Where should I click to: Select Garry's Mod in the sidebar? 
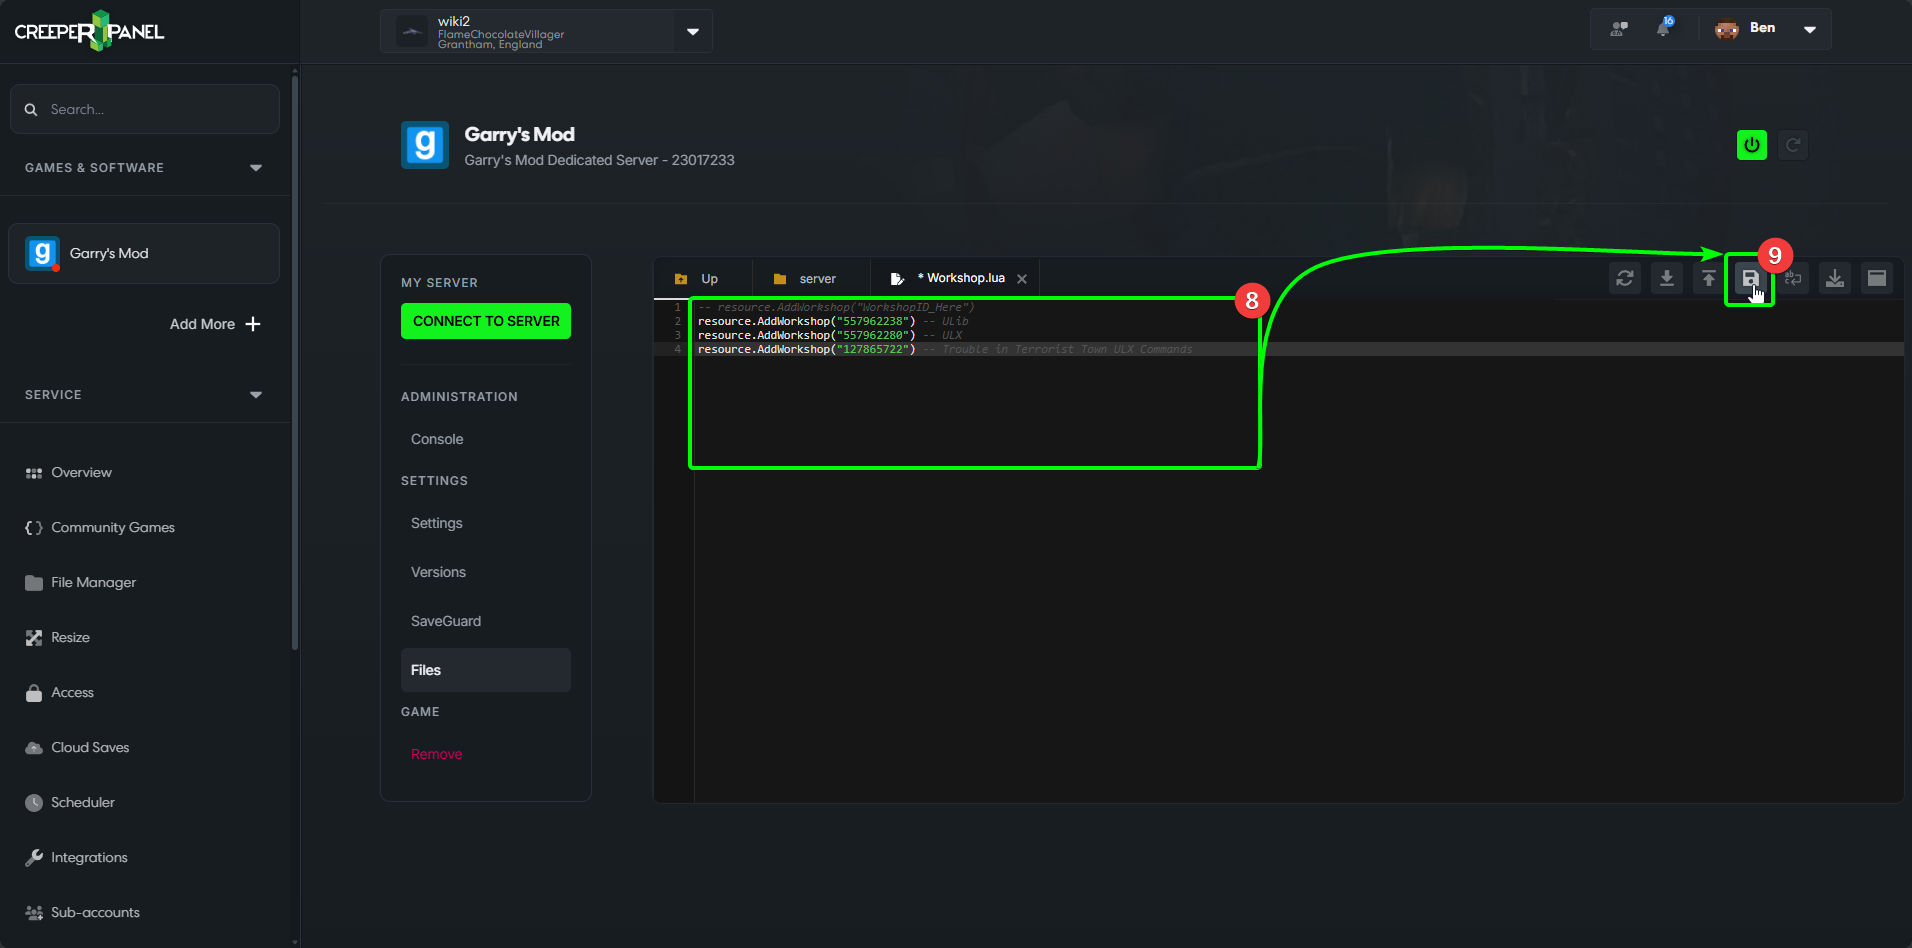click(144, 253)
